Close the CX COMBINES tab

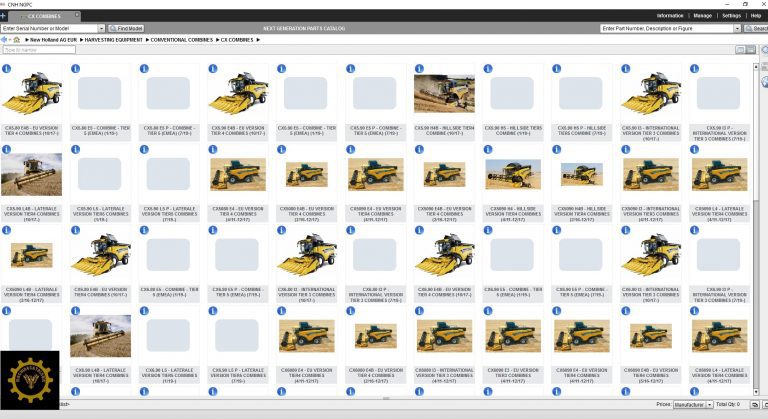pos(77,15)
